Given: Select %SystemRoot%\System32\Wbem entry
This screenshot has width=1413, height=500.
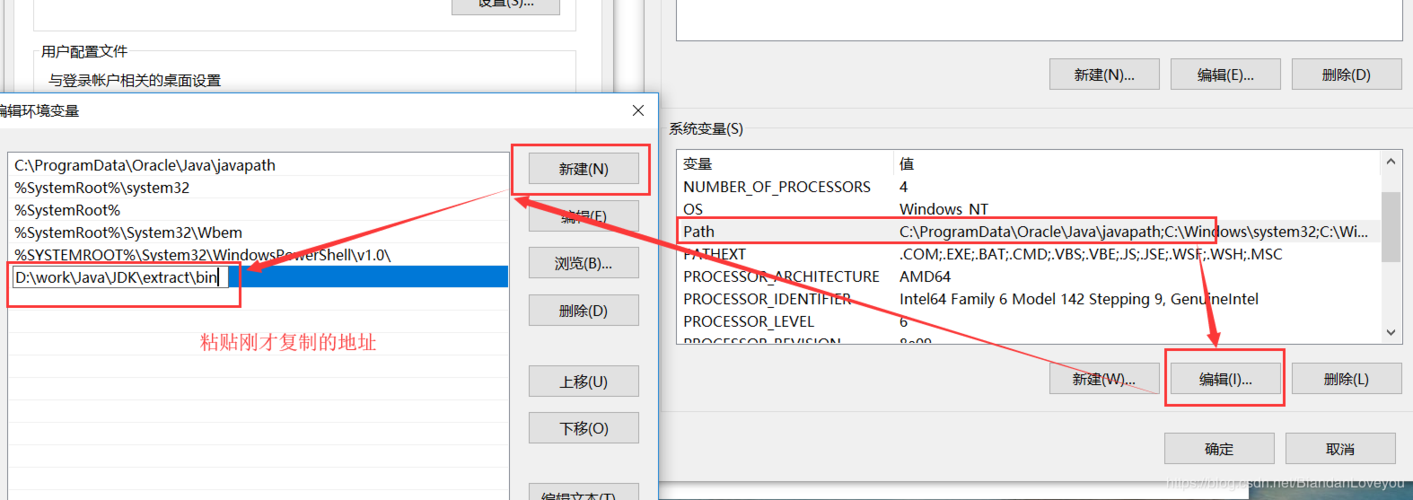Looking at the screenshot, I should (258, 232).
